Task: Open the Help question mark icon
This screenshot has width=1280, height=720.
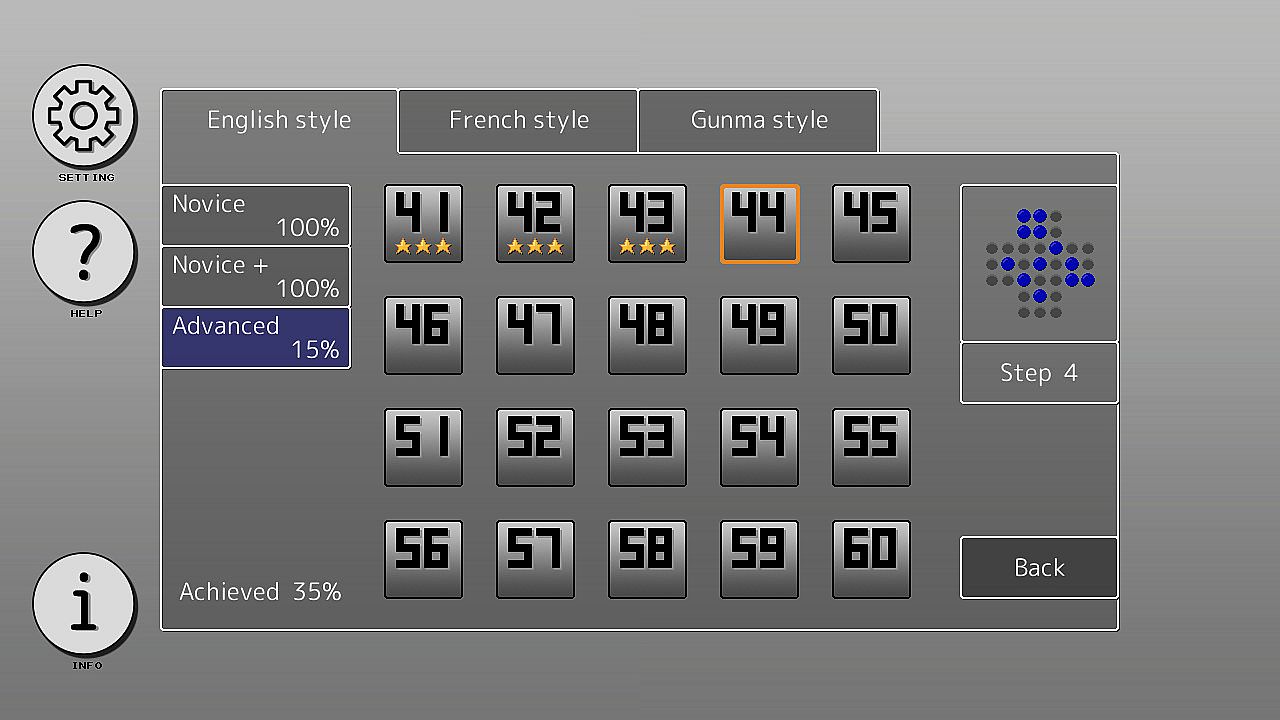Action: tap(84, 251)
